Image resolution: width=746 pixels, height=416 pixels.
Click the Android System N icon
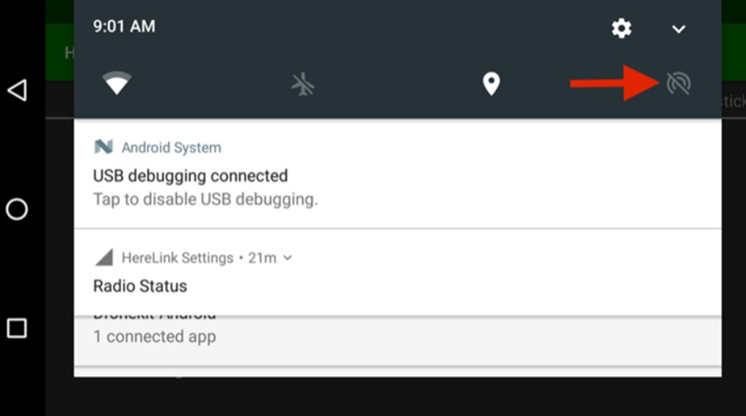103,147
